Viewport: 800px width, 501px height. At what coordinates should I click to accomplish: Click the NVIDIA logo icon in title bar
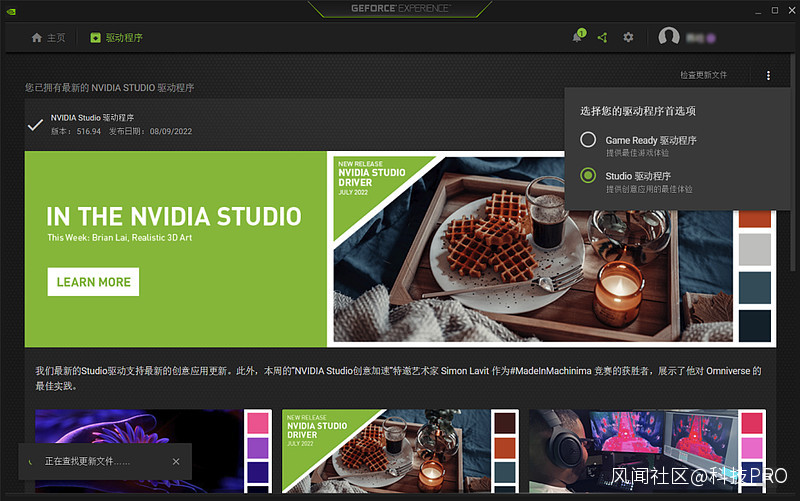11,11
